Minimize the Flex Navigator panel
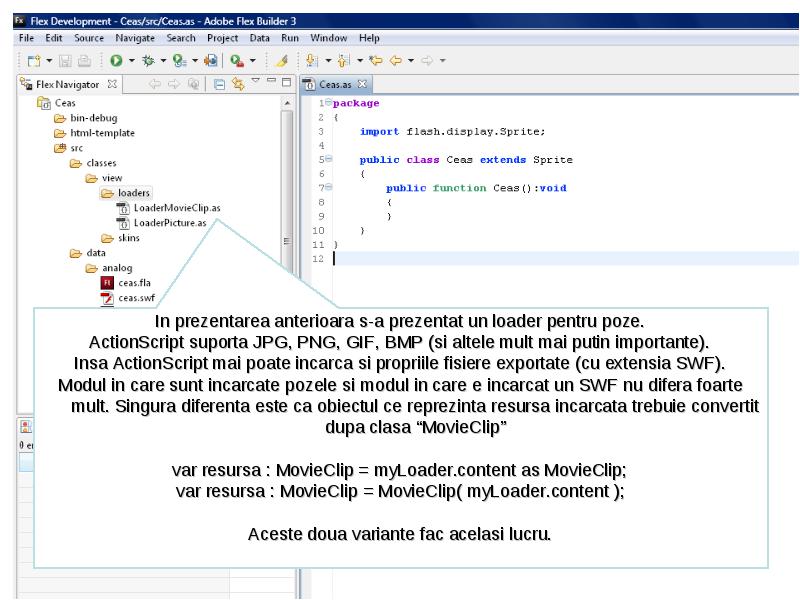Image resolution: width=800 pixels, height=600 pixels. pyautogui.click(x=271, y=81)
